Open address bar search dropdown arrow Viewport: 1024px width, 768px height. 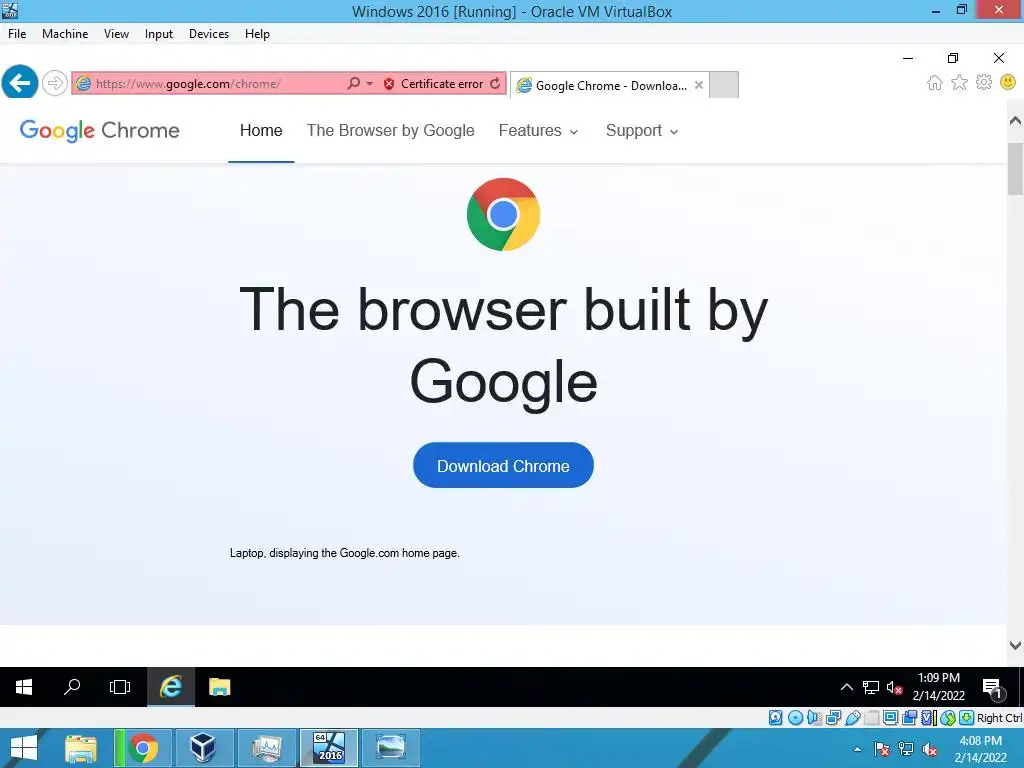(x=370, y=84)
